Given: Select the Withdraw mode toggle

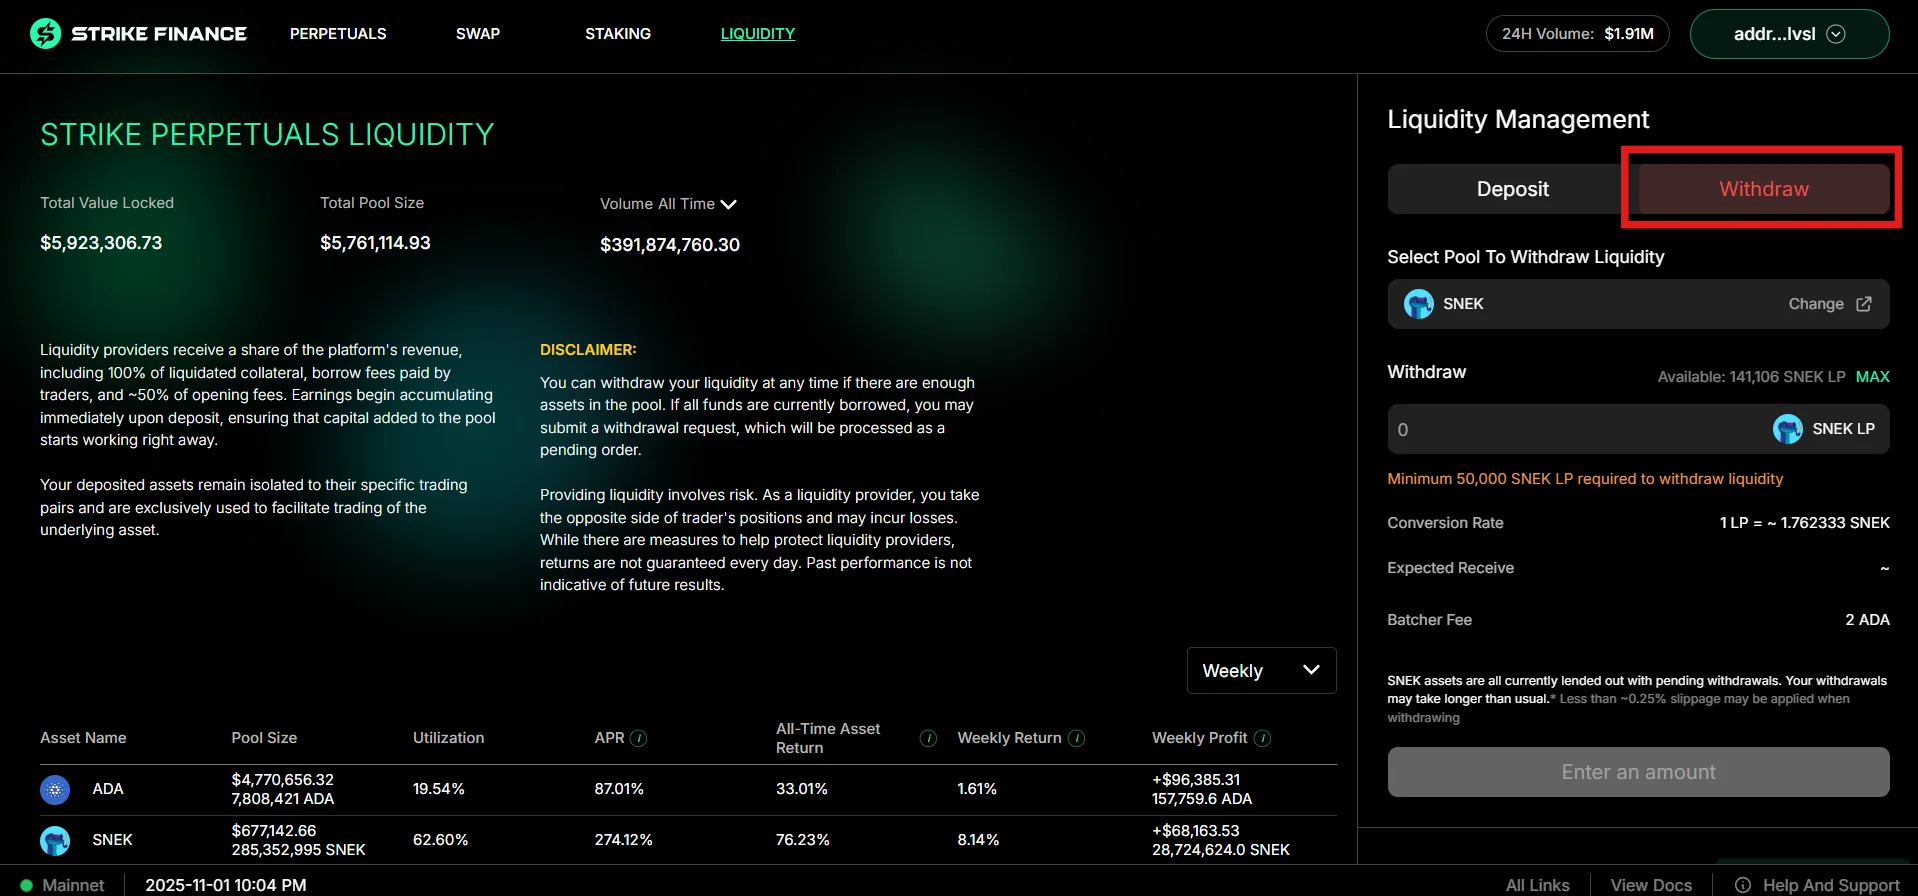Looking at the screenshot, I should (x=1763, y=189).
